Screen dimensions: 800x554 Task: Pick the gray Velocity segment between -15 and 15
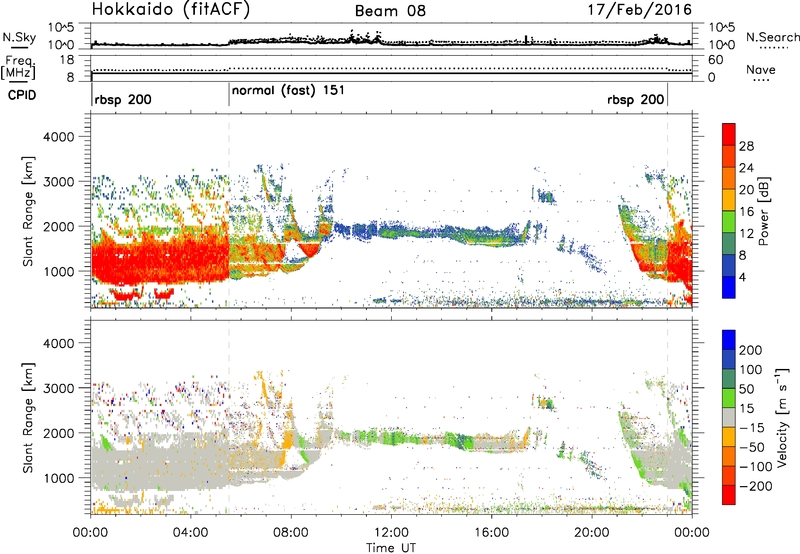point(729,417)
